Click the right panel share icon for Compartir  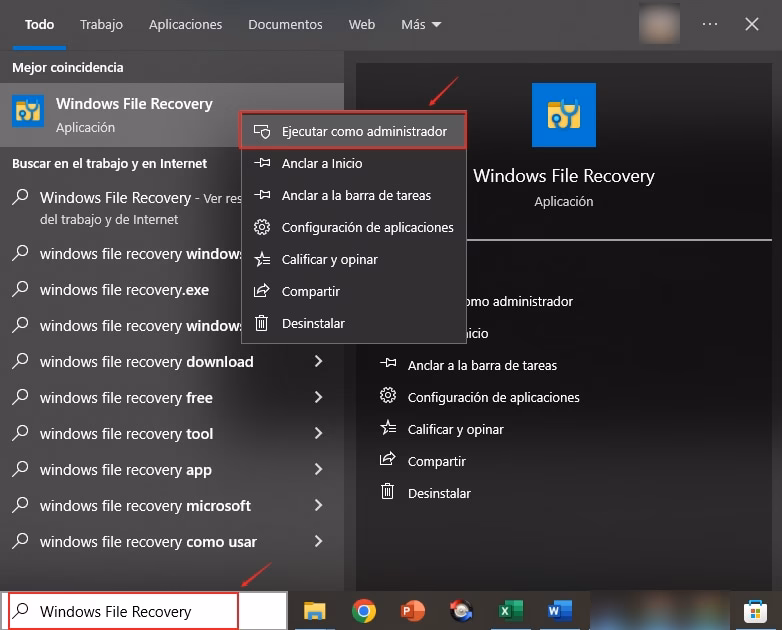(388, 459)
